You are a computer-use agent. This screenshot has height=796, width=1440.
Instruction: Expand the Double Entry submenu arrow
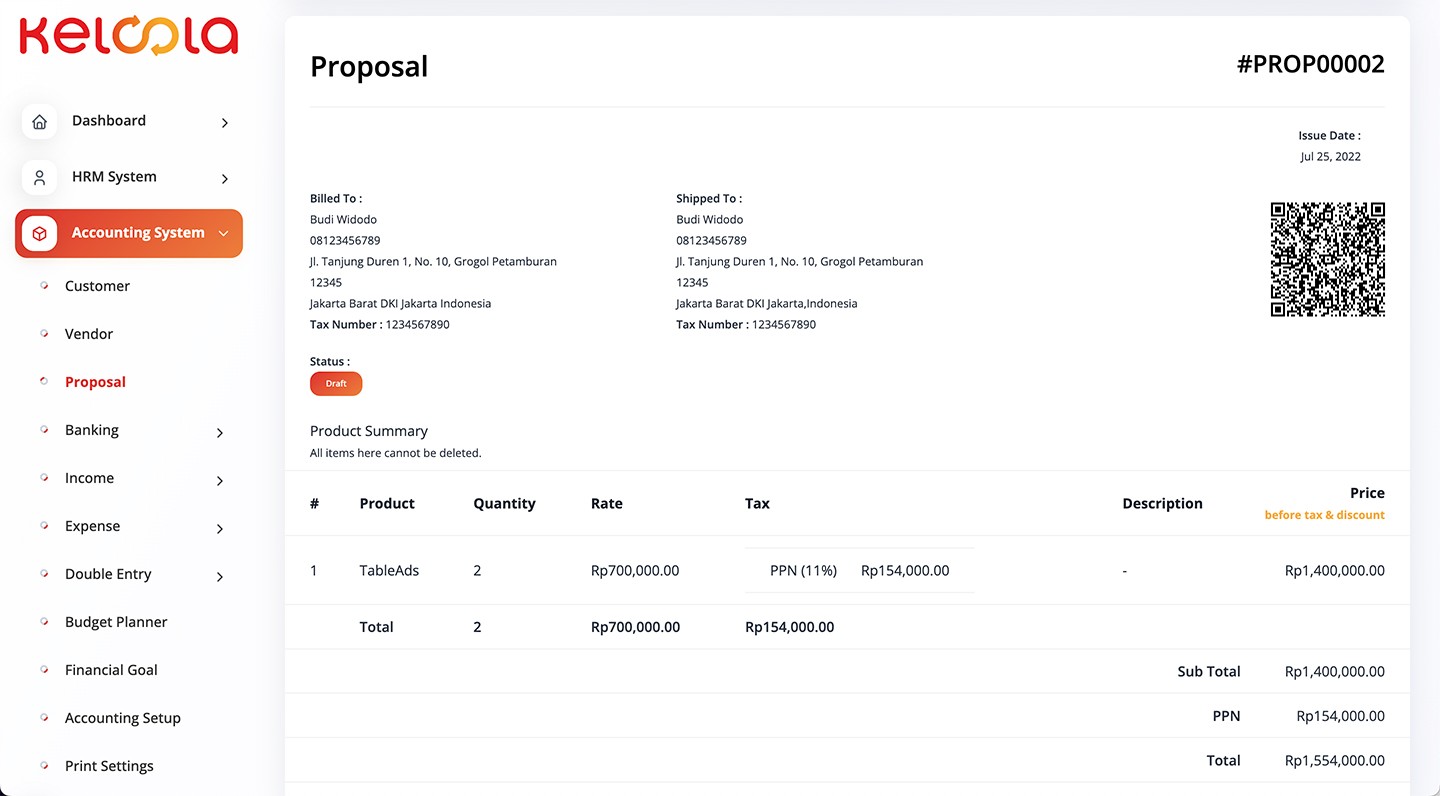tap(220, 577)
